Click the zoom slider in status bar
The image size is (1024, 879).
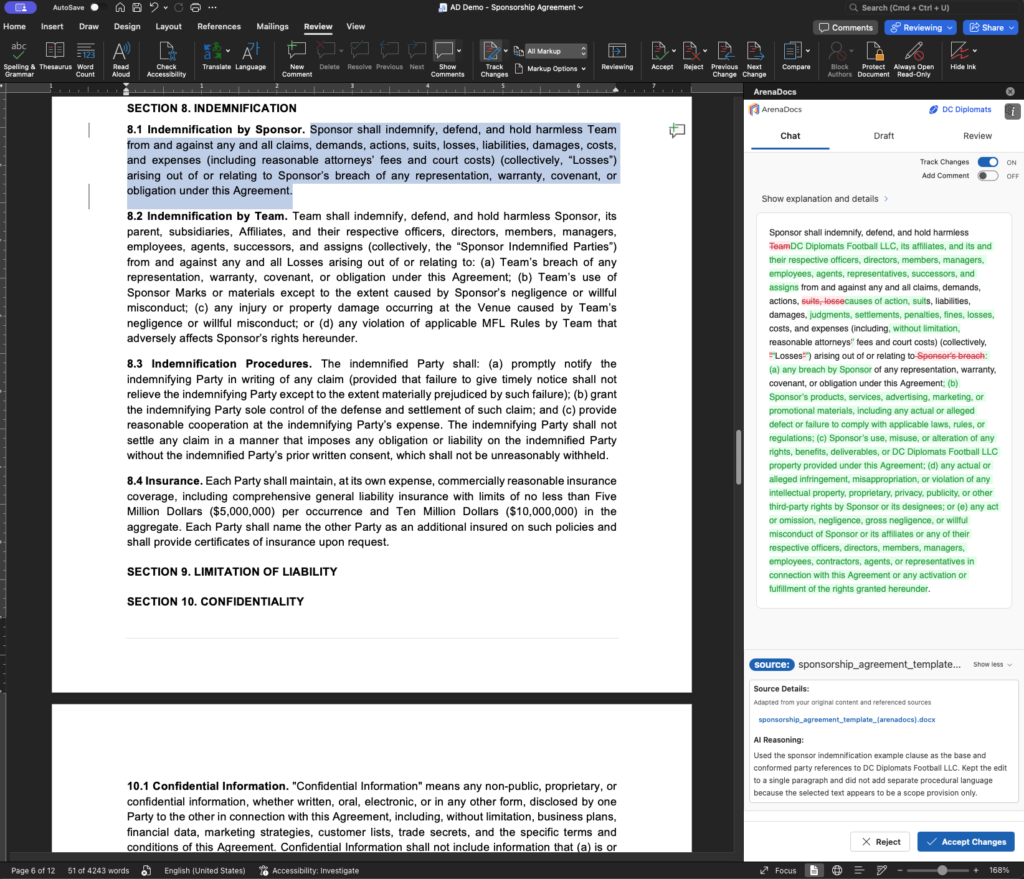coord(941,870)
